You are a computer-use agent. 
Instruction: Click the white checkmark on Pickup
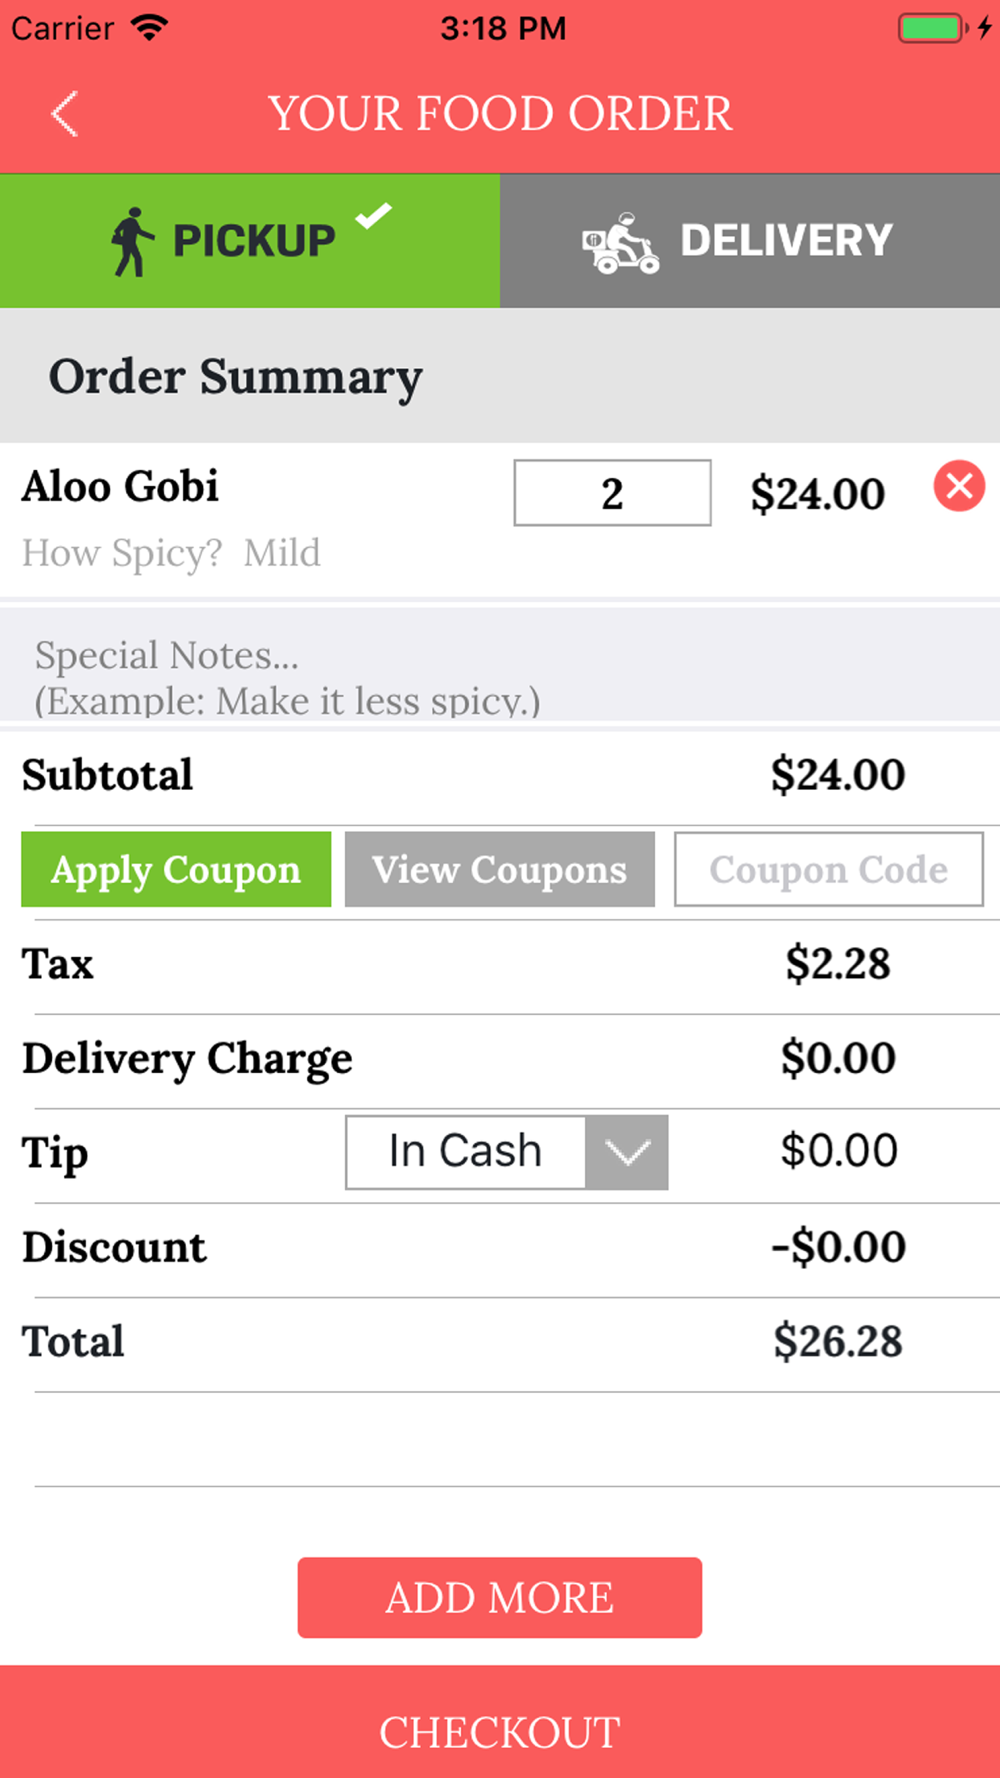tap(373, 214)
